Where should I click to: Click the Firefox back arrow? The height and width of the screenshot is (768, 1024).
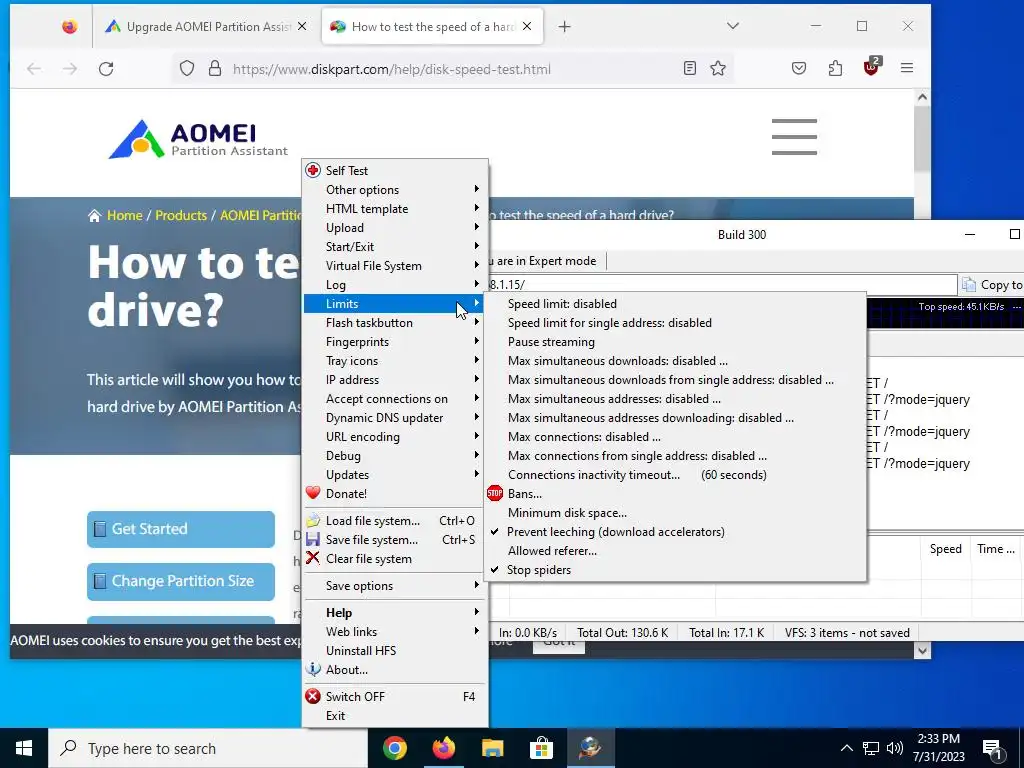click(x=33, y=69)
